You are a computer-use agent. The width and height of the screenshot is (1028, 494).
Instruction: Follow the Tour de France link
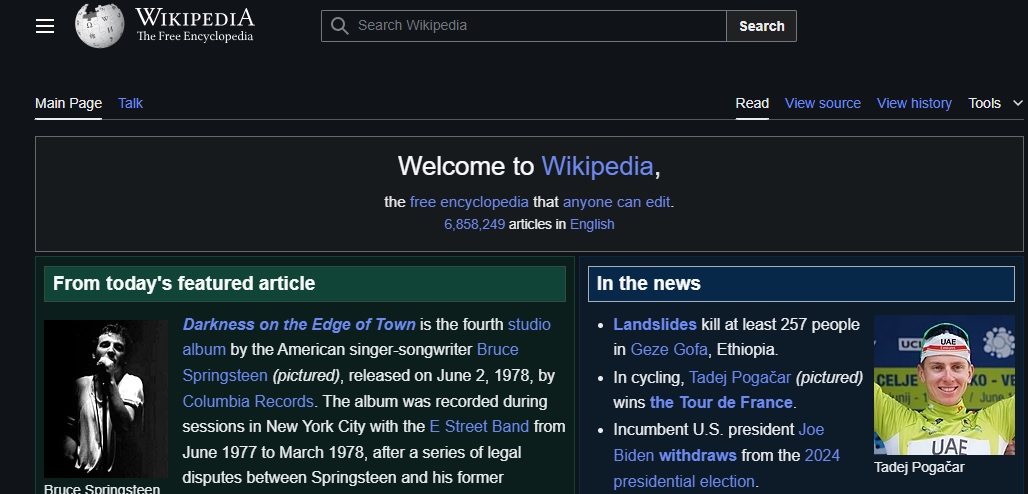coord(721,402)
